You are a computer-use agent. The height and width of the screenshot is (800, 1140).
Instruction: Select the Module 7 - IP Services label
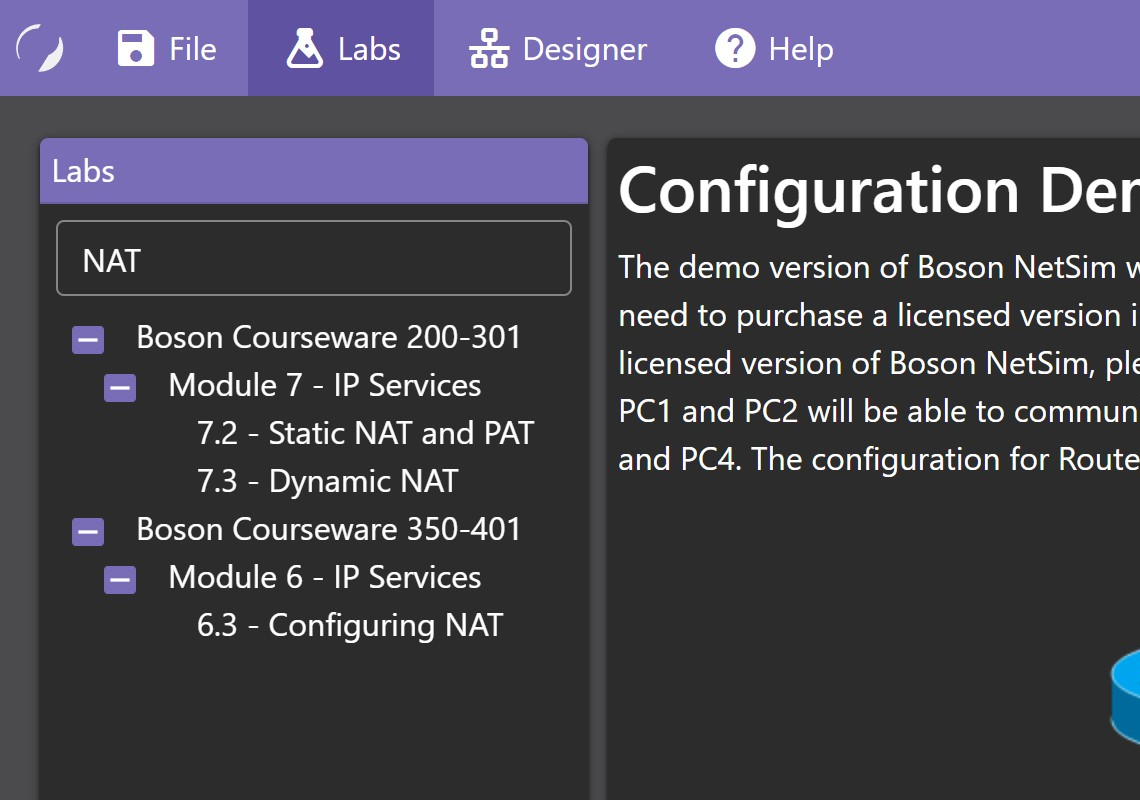tap(324, 385)
